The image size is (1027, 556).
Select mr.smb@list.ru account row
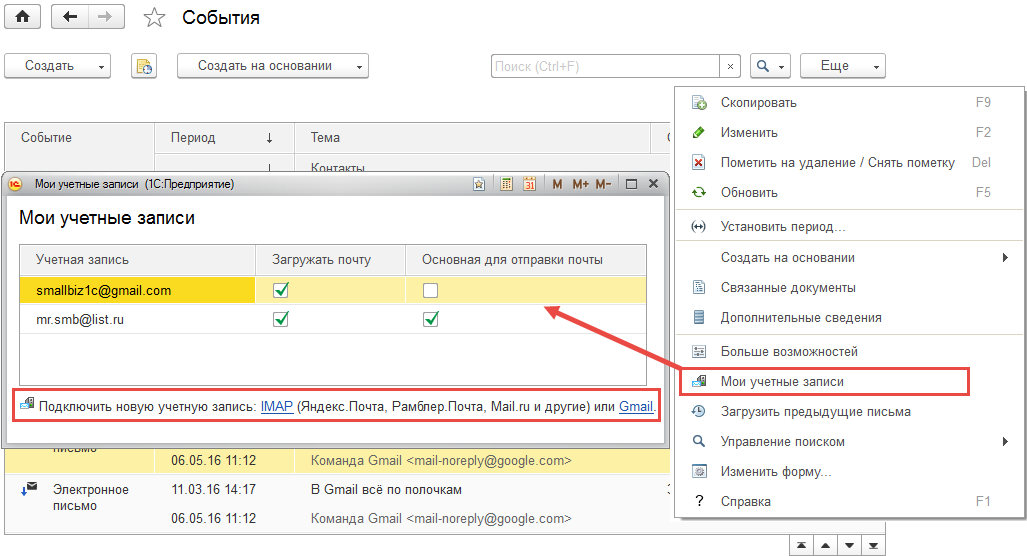[333, 319]
